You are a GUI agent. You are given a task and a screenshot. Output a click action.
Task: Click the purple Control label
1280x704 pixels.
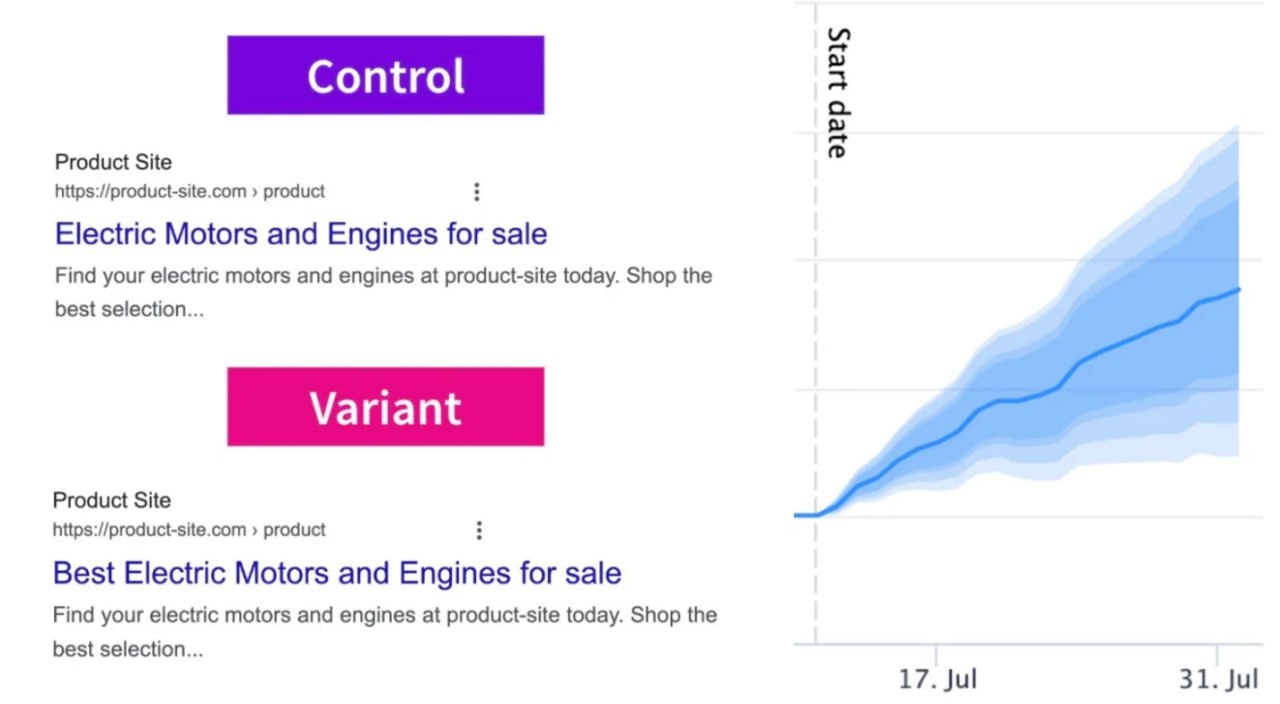[x=385, y=75]
